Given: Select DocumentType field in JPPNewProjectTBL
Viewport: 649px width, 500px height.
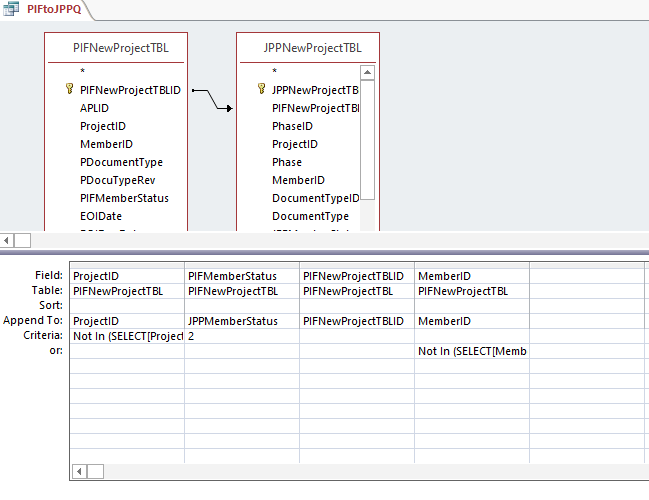Looking at the screenshot, I should pyautogui.click(x=310, y=216).
